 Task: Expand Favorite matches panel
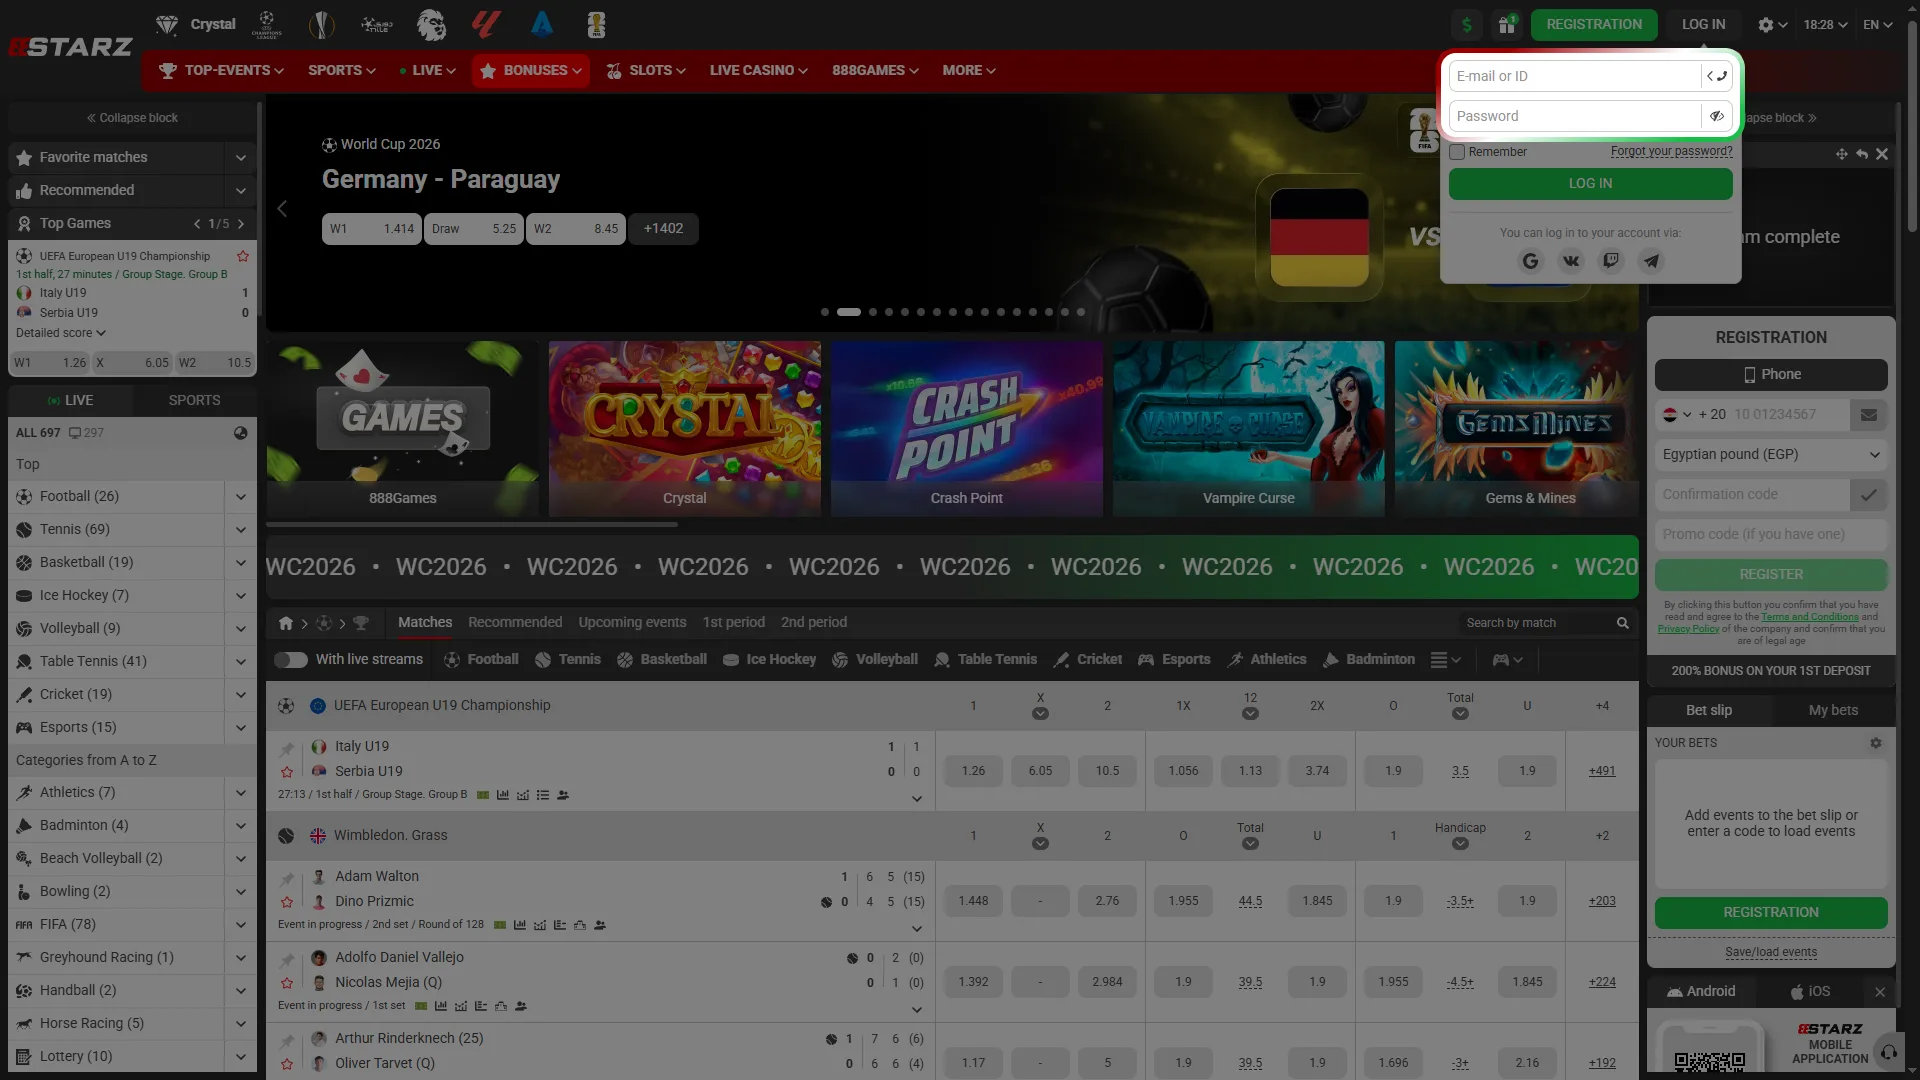[x=241, y=157]
